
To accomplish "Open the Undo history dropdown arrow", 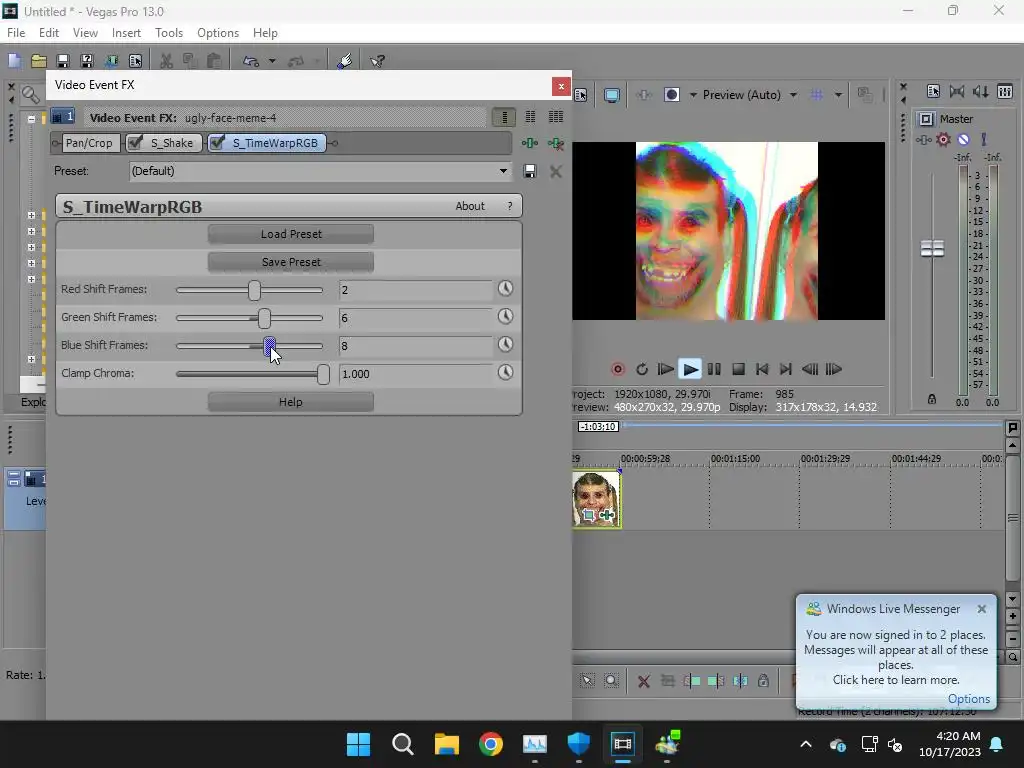I will (x=272, y=61).
